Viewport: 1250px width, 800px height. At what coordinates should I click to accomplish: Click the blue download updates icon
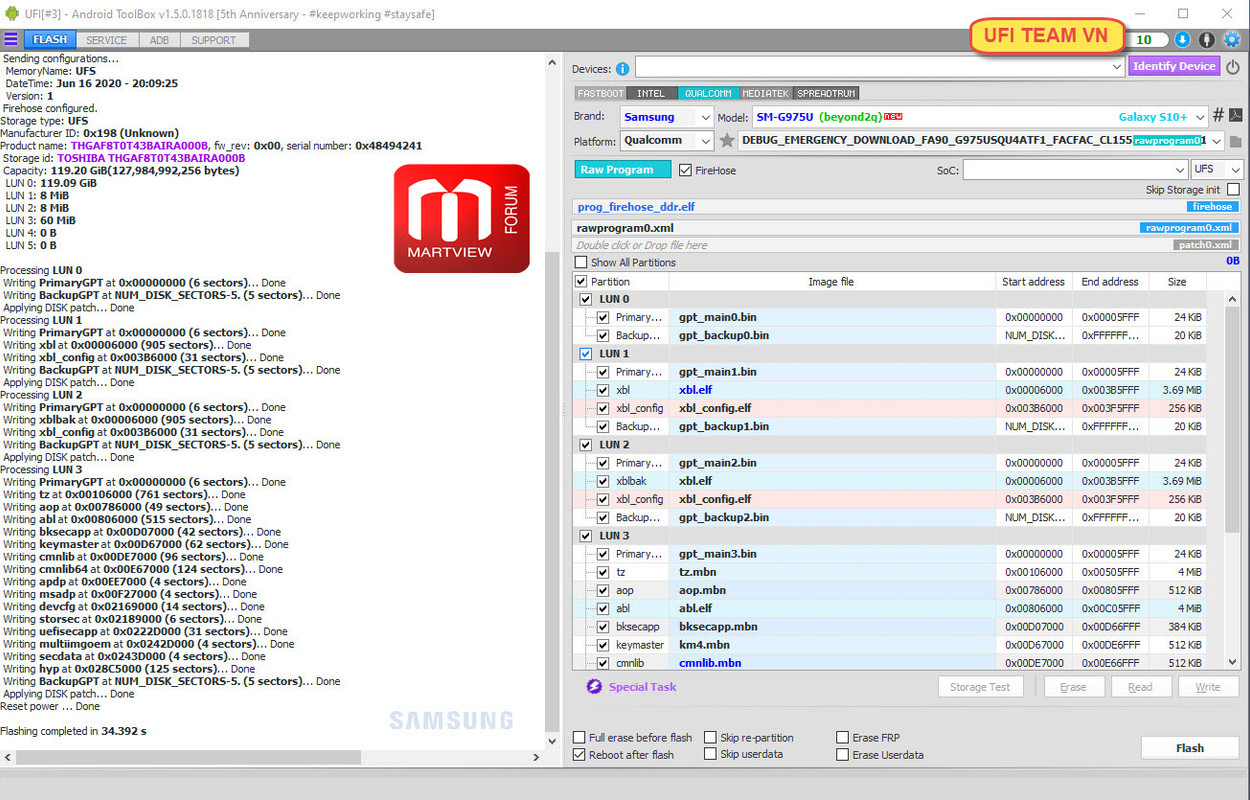pyautogui.click(x=1182, y=40)
